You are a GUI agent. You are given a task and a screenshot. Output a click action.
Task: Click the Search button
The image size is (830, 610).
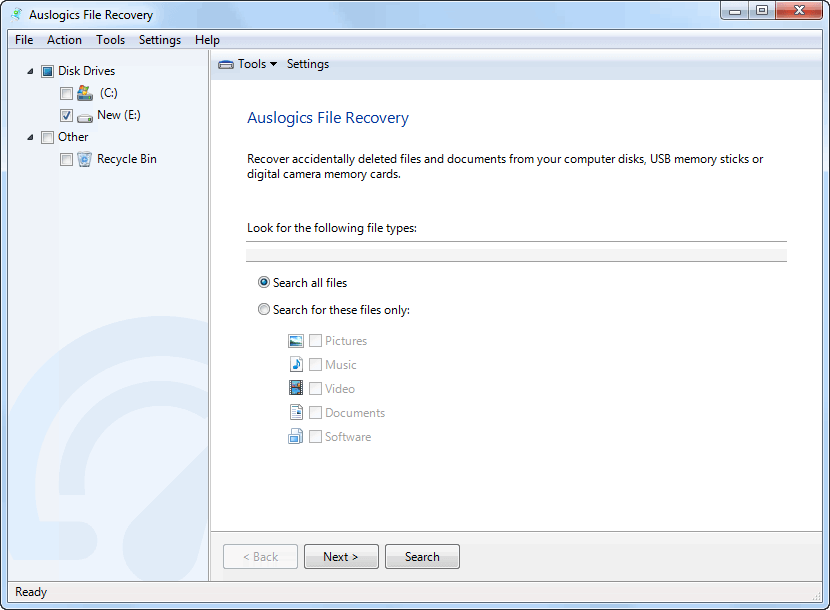point(422,557)
